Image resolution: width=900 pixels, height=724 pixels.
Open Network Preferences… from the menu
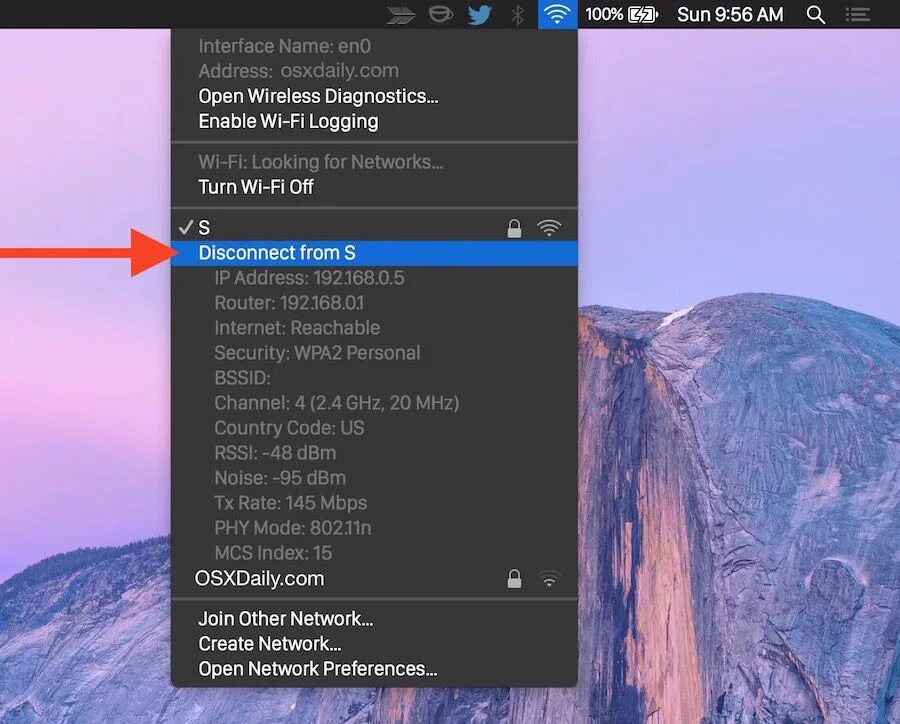pyautogui.click(x=374, y=669)
